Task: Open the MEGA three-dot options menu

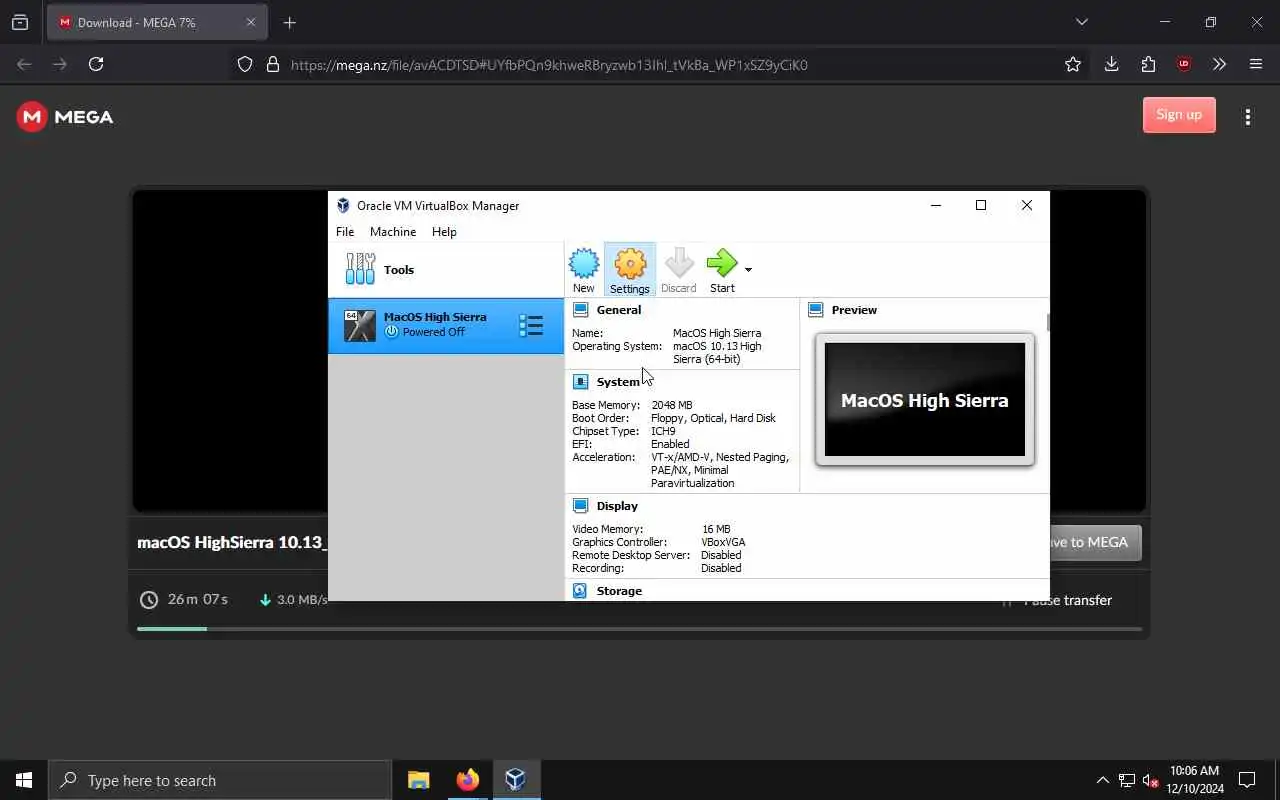Action: click(x=1247, y=117)
